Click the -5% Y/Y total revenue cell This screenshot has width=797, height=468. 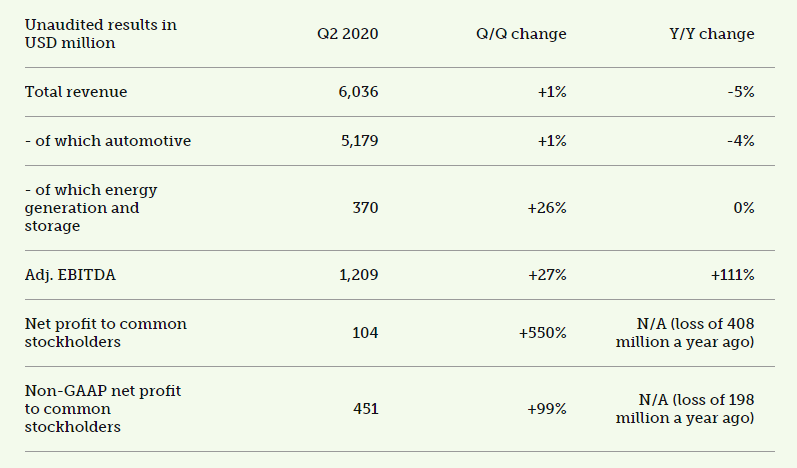741,92
